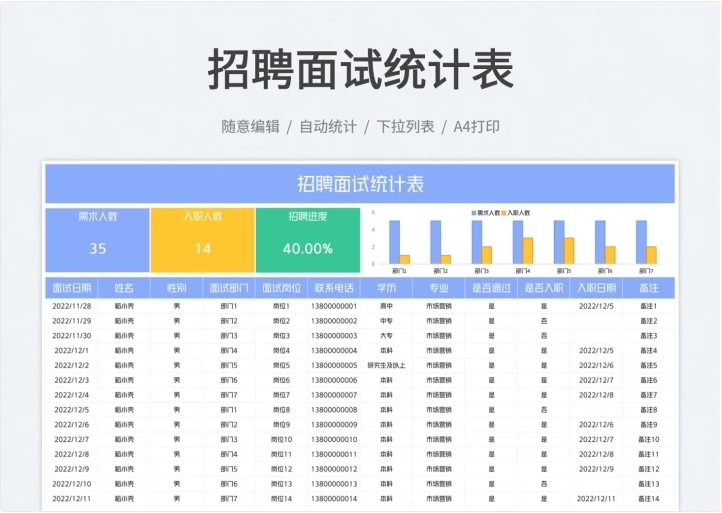The image size is (722, 513).
Task: Select the 专业 column header
Action: (x=439, y=288)
